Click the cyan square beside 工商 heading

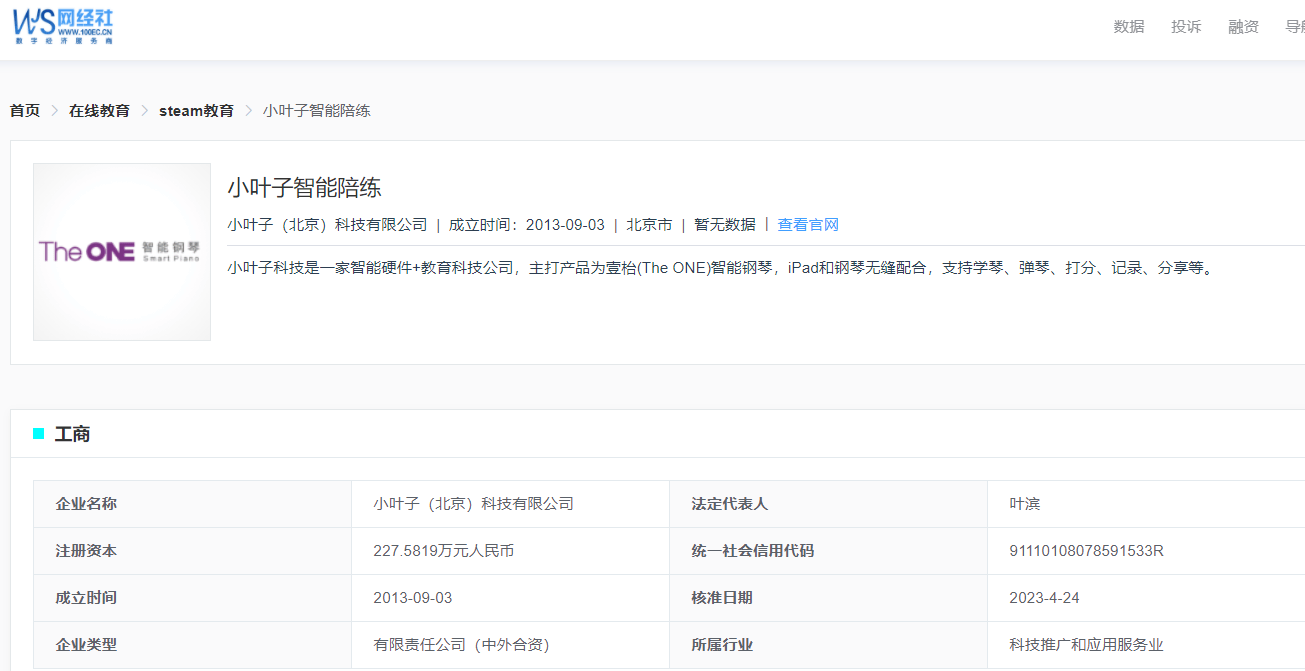point(39,433)
